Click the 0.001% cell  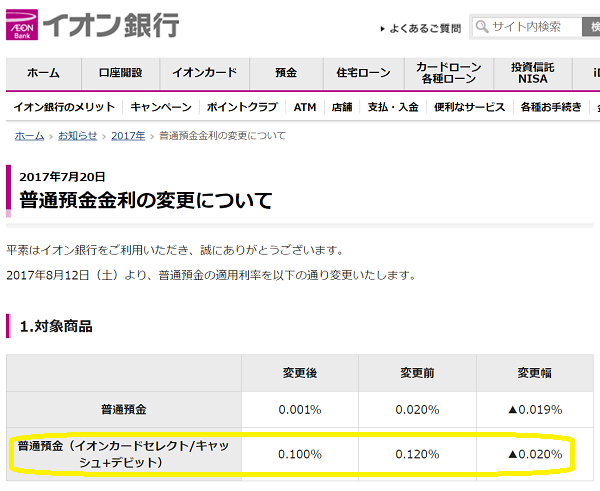[300, 410]
